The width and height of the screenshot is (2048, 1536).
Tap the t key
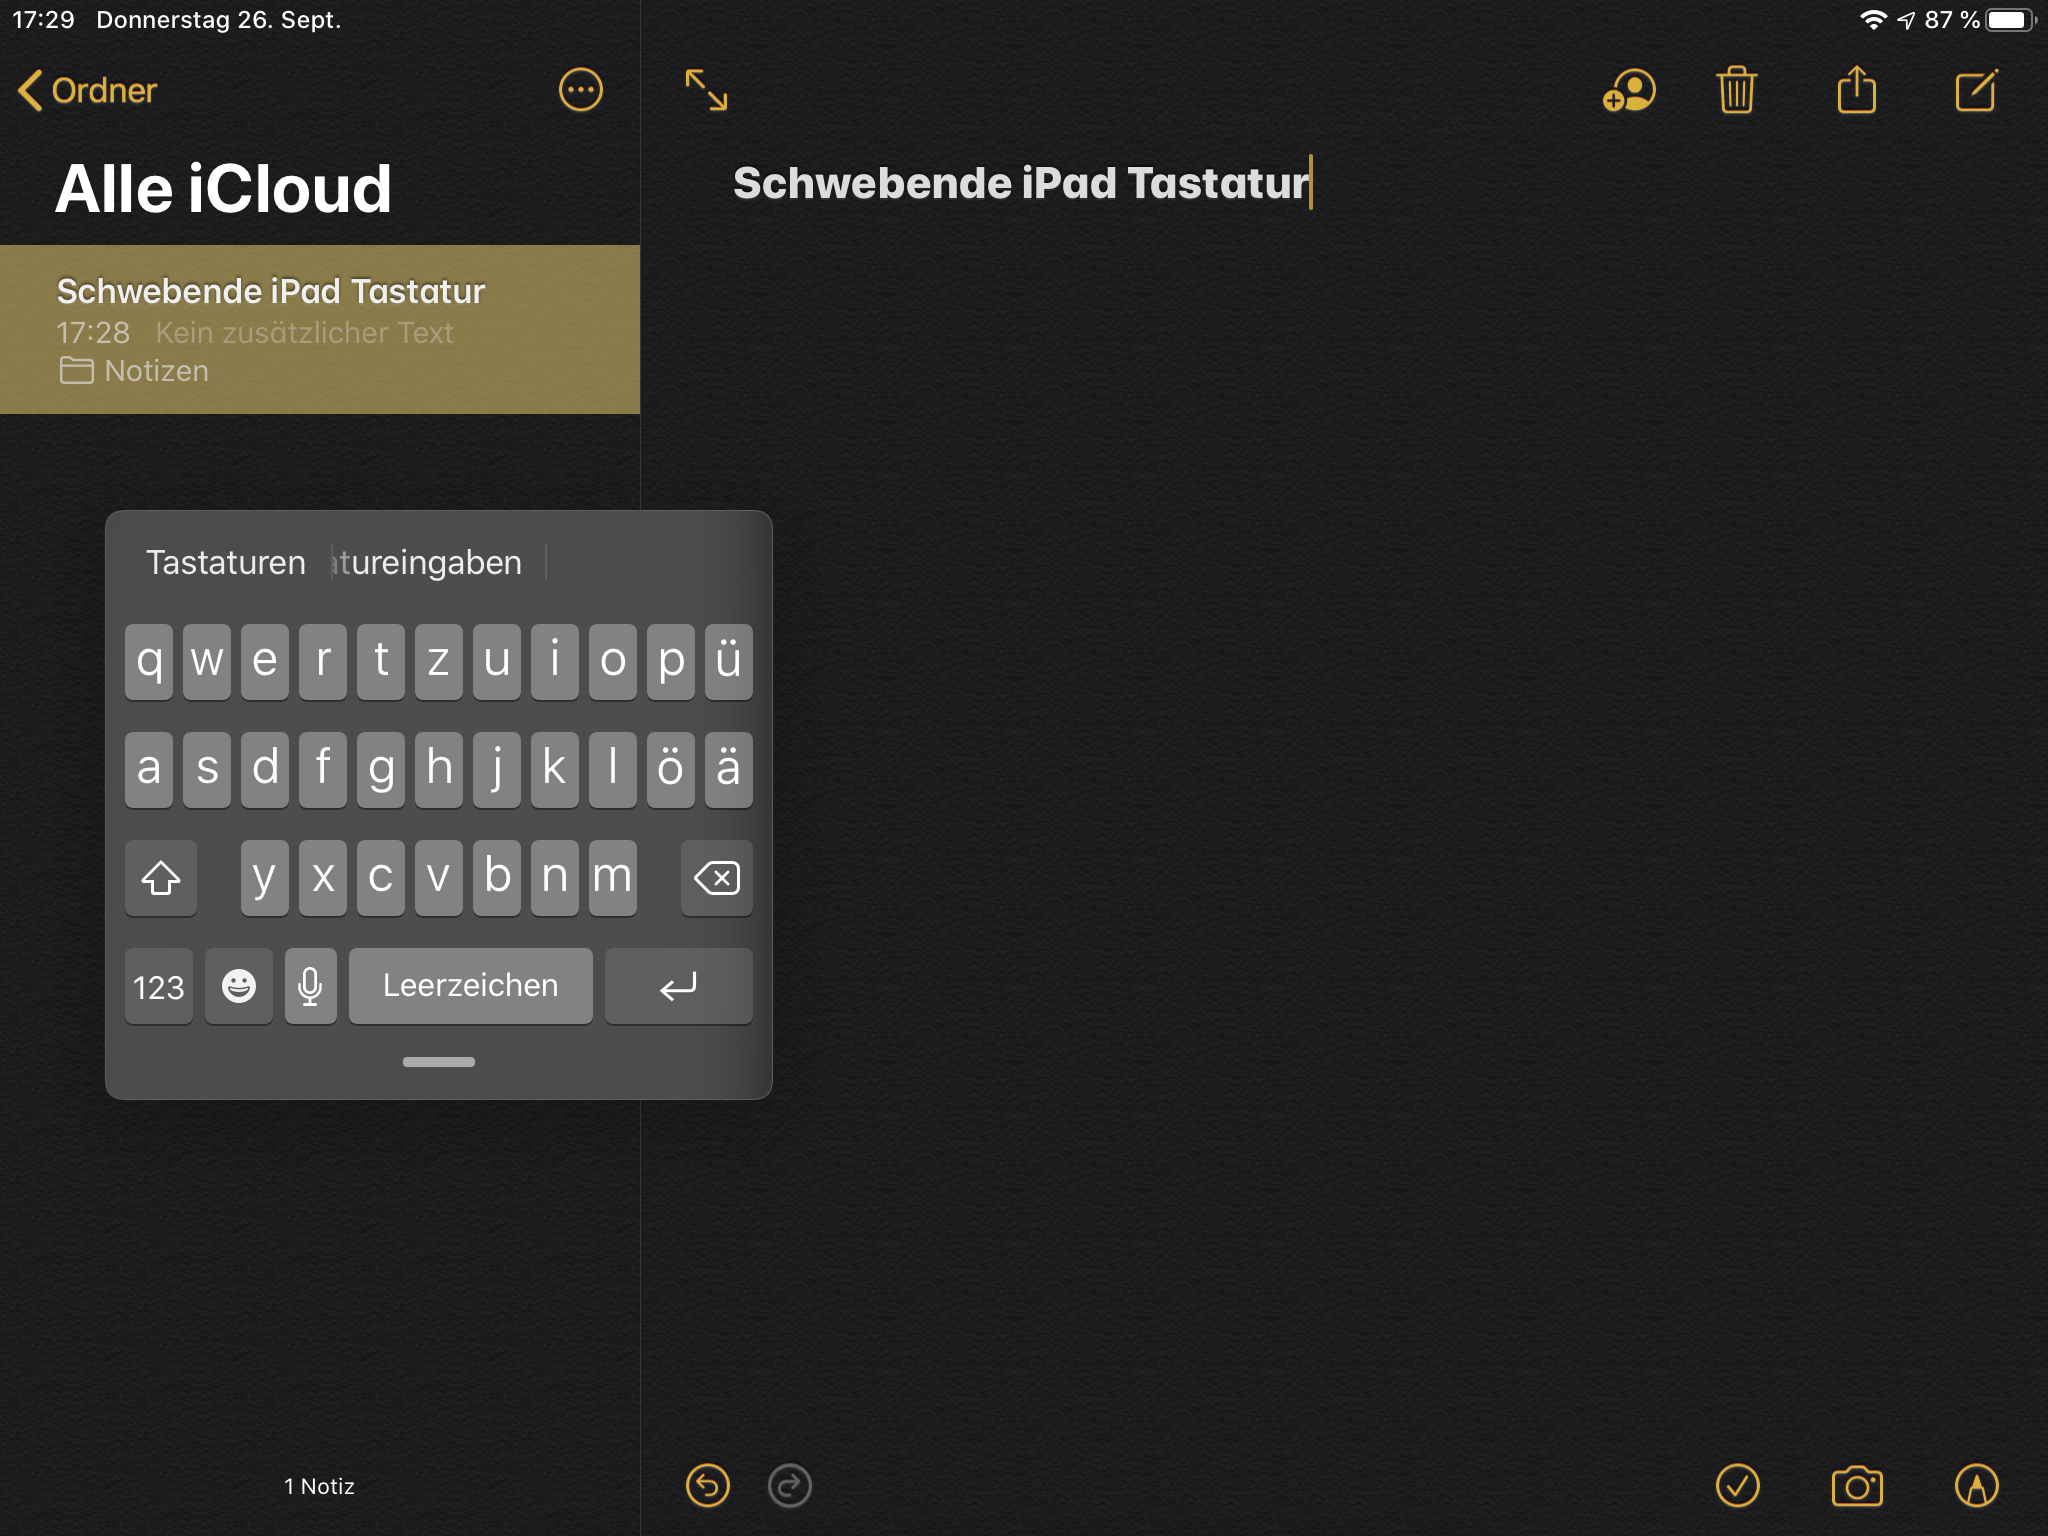pyautogui.click(x=381, y=662)
